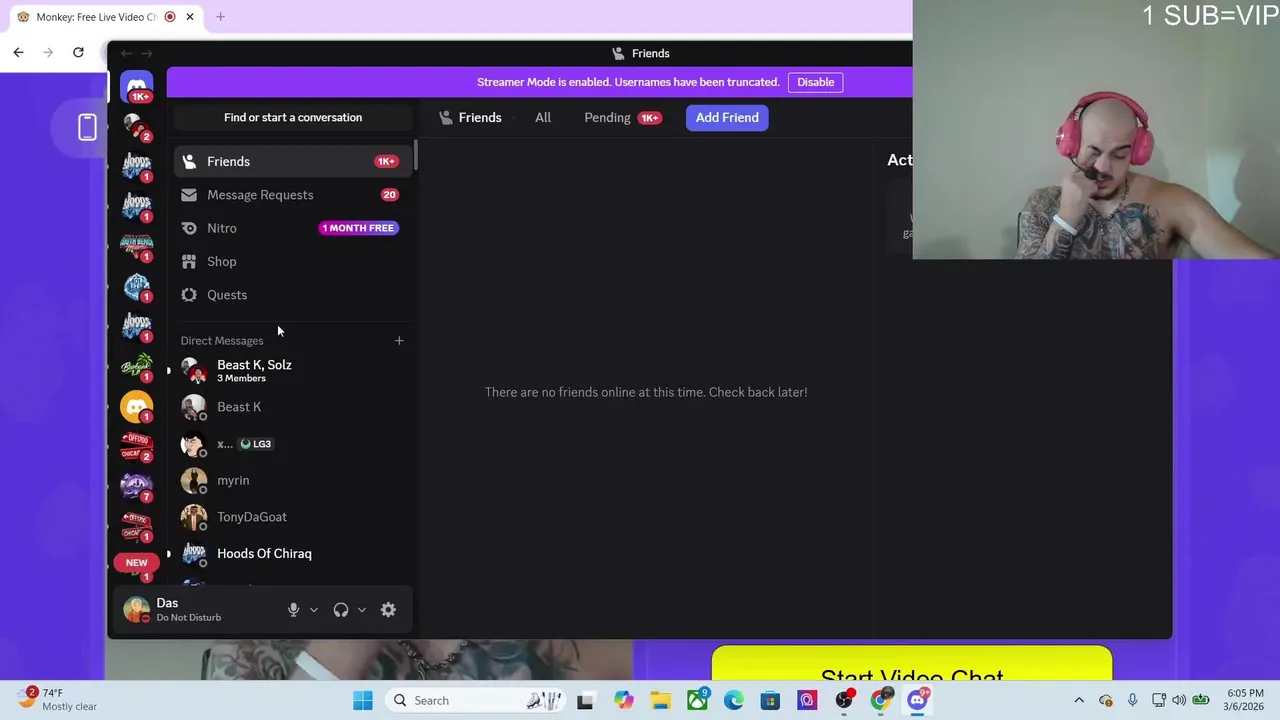Open the green cursive-logo server icon
The height and width of the screenshot is (720, 1280).
coord(137,366)
